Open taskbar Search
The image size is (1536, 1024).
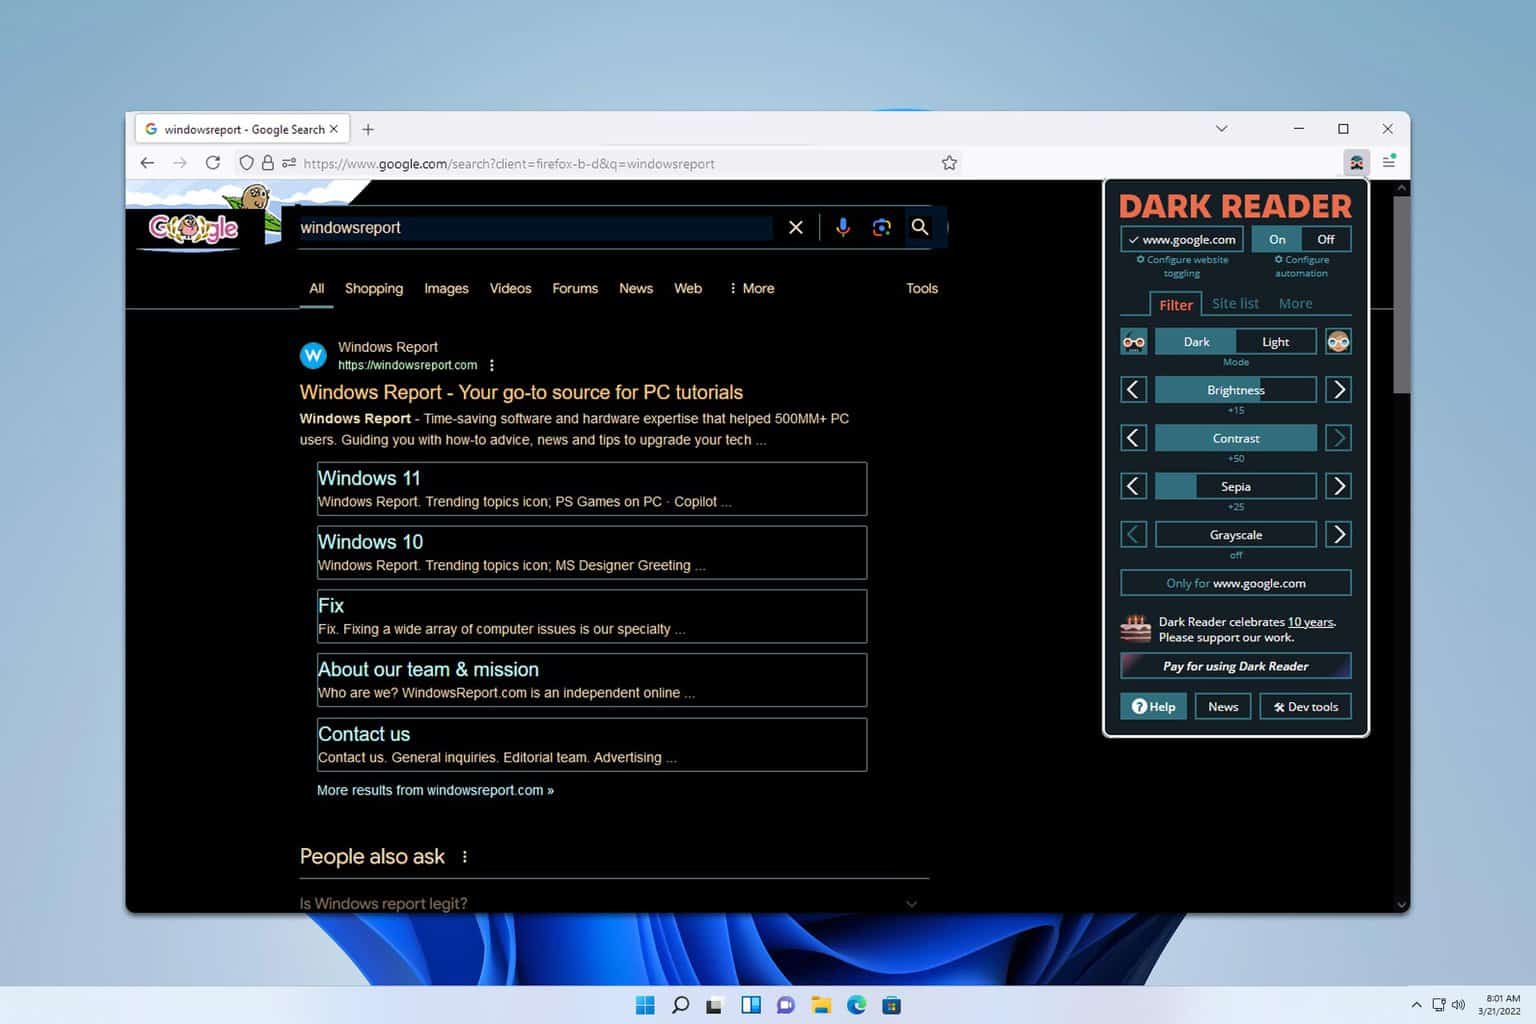pos(680,1005)
